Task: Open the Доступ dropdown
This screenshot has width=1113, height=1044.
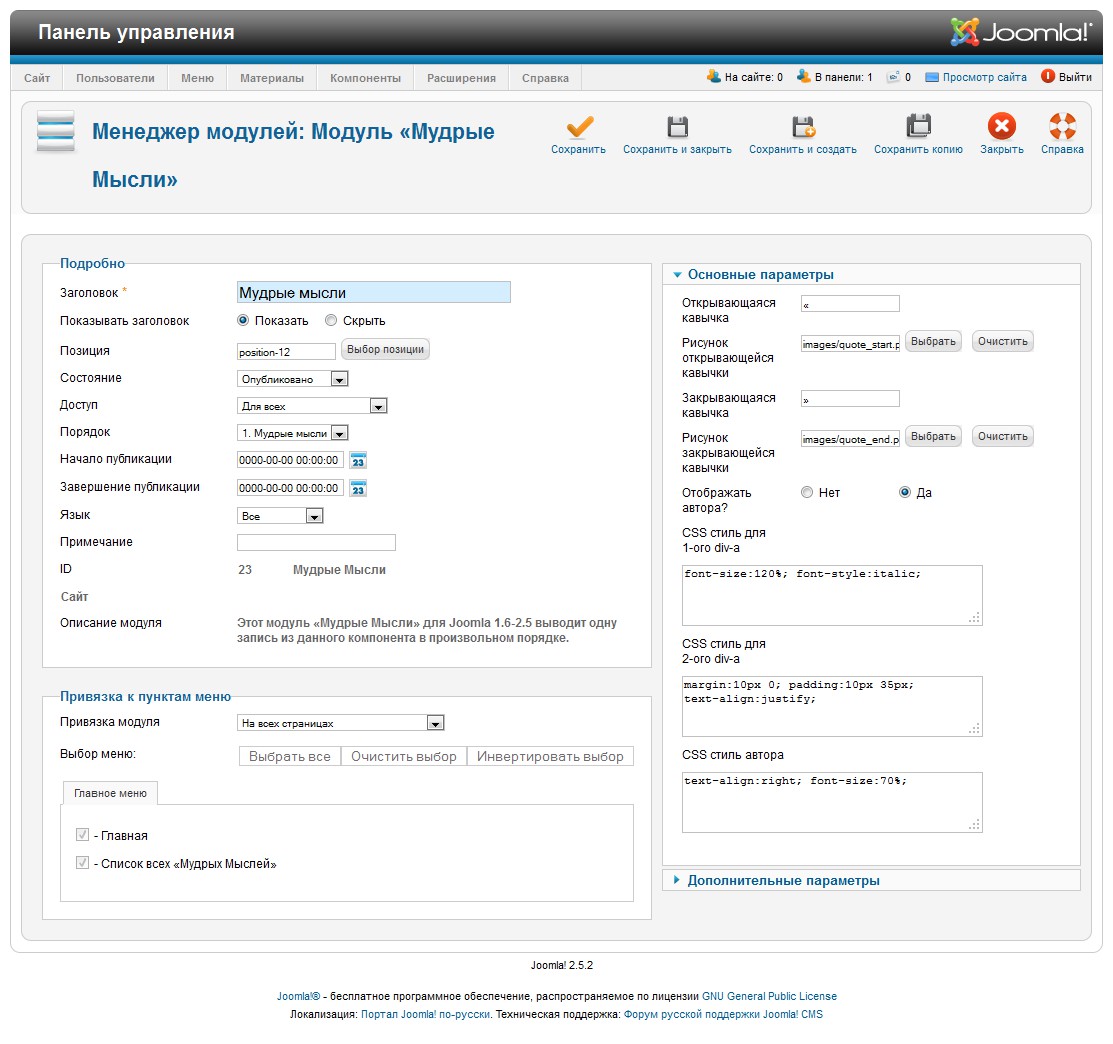Action: coord(312,406)
